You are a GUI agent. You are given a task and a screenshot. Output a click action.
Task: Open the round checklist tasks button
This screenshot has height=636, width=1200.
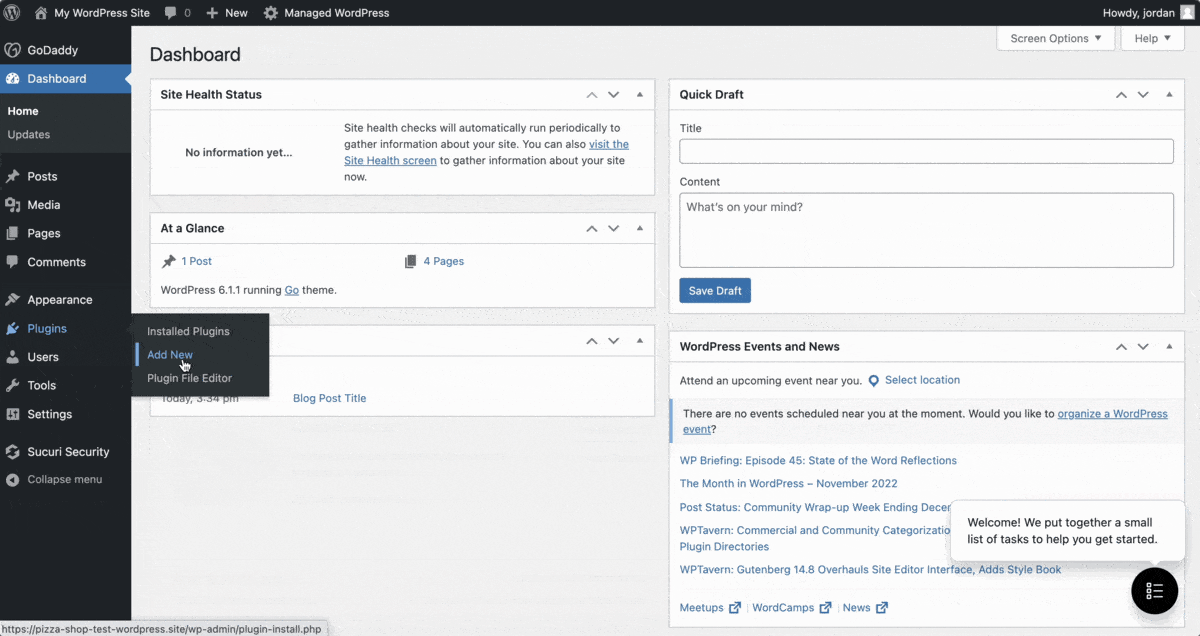pos(1154,590)
